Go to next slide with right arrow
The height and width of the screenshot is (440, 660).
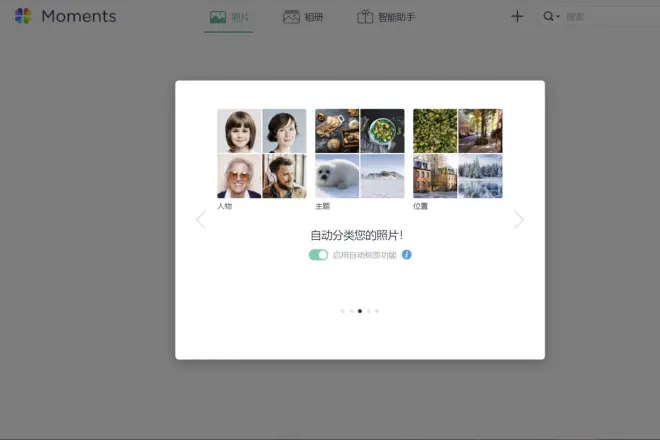coord(519,219)
